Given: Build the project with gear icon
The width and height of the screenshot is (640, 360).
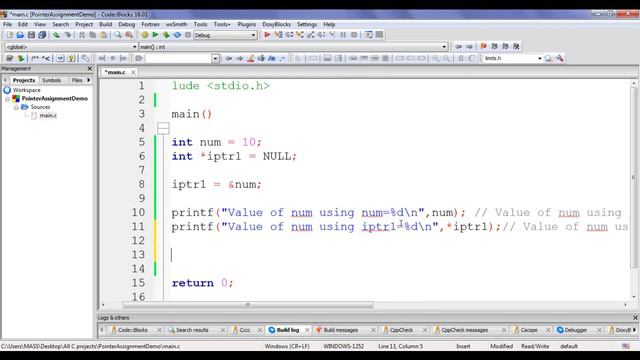Looking at the screenshot, I should pyautogui.click(x=144, y=35).
